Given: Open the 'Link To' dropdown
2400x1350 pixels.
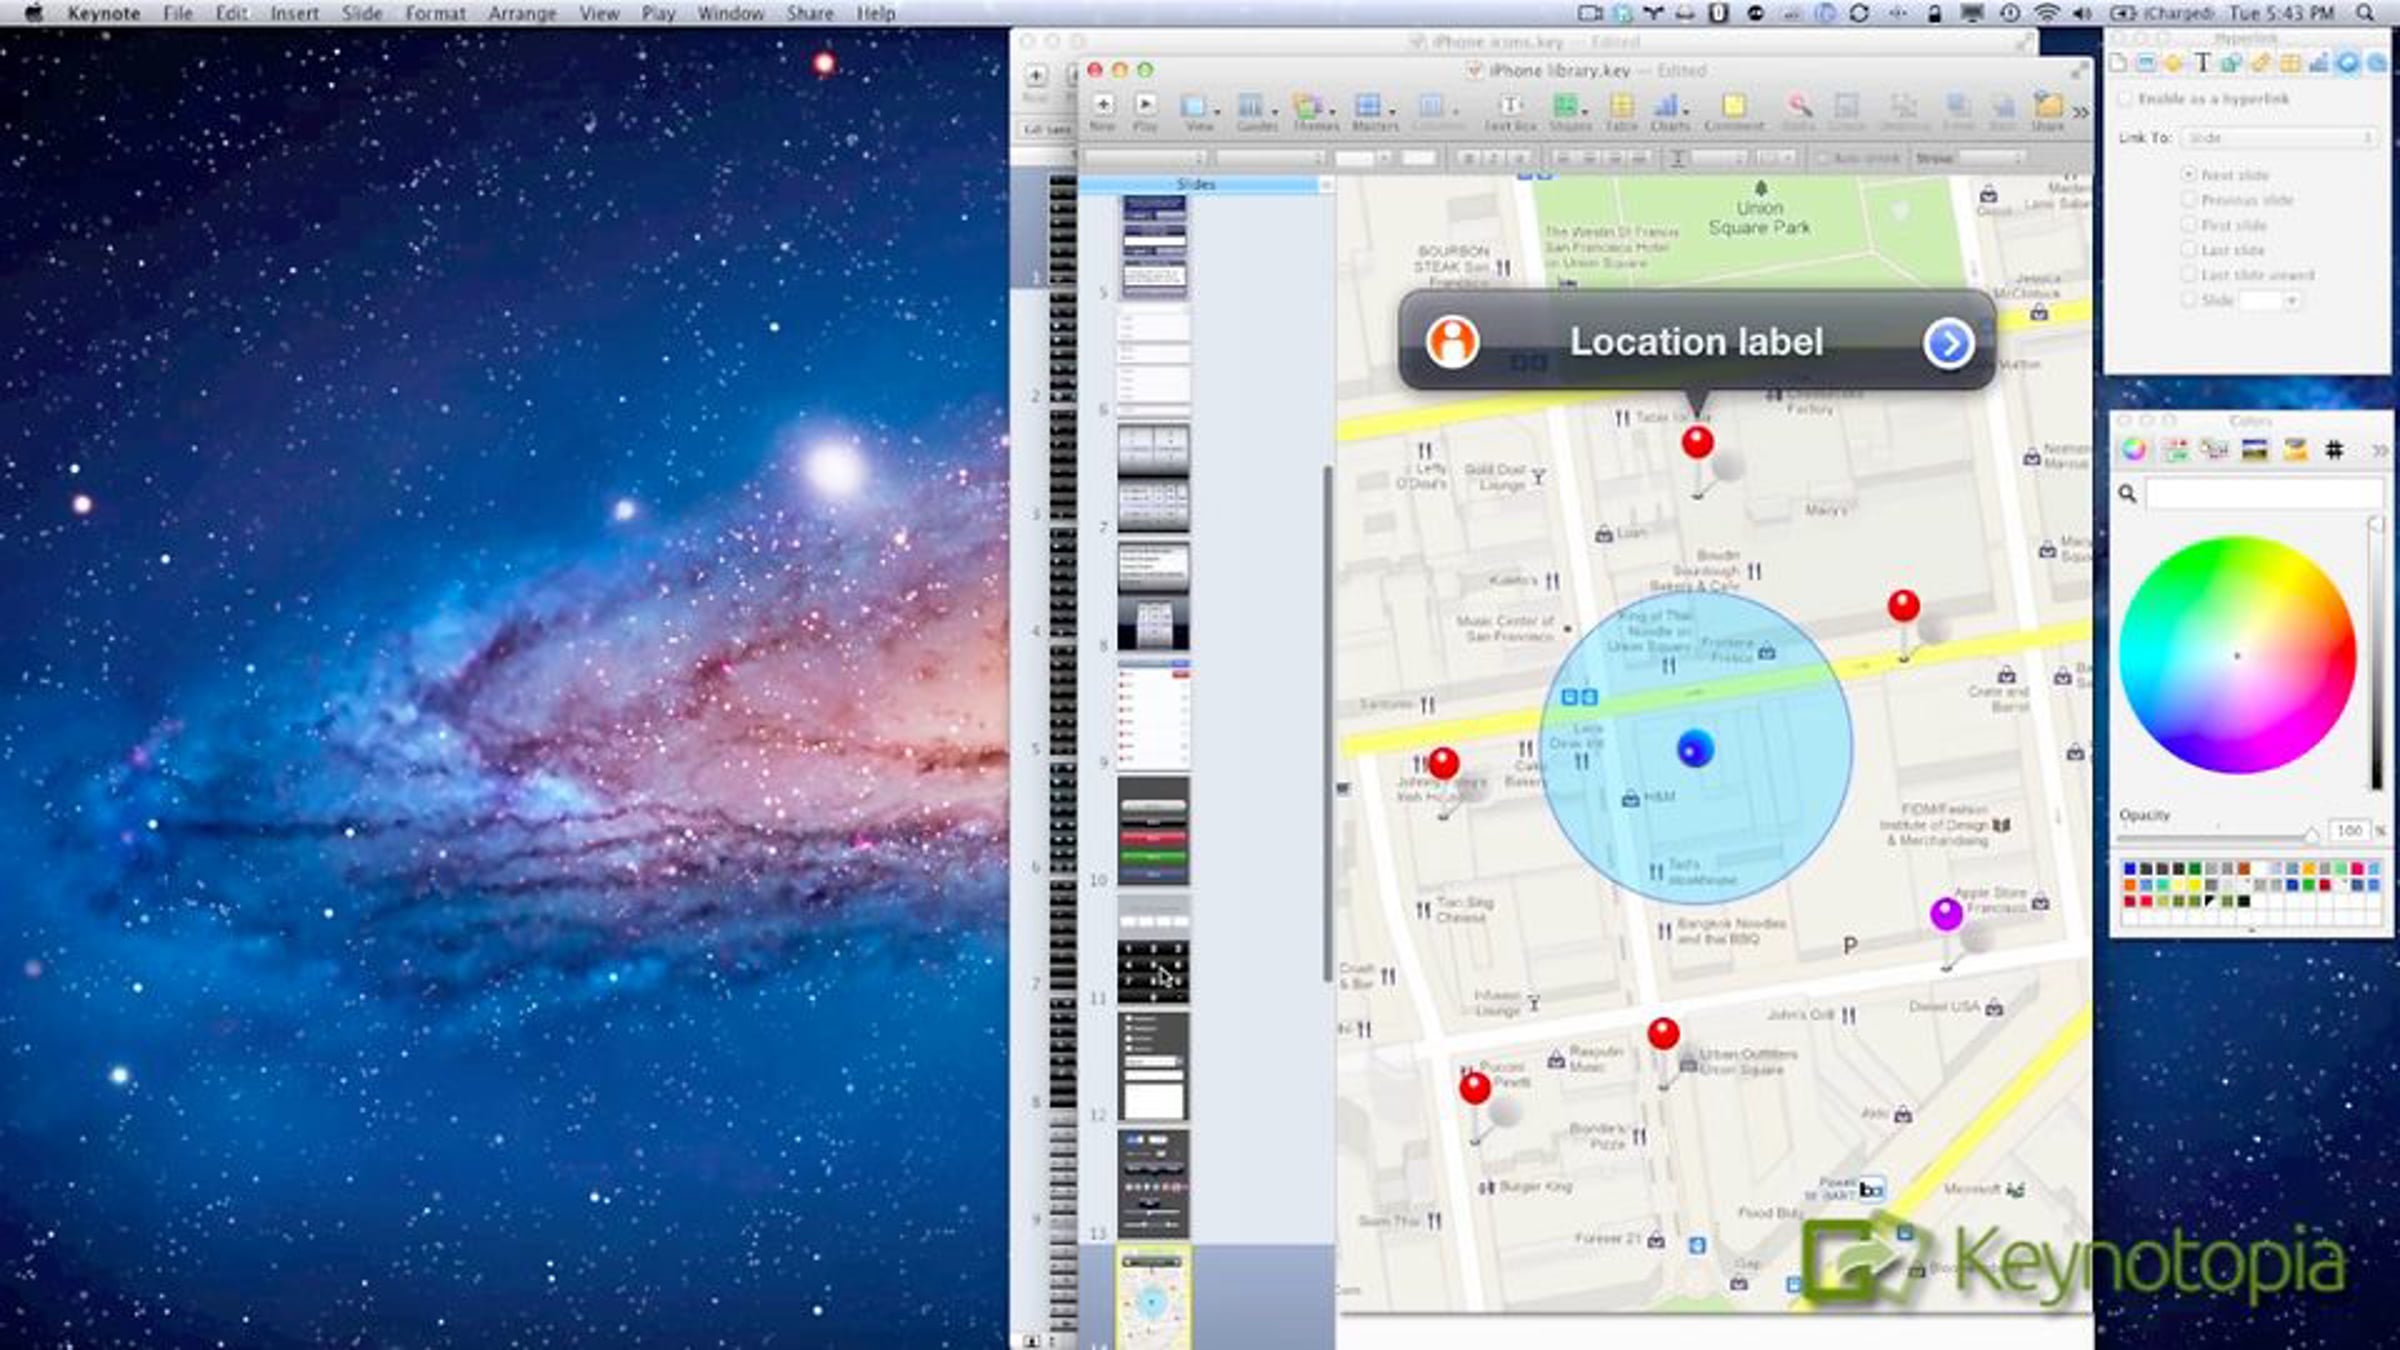Looking at the screenshot, I should tap(2278, 137).
